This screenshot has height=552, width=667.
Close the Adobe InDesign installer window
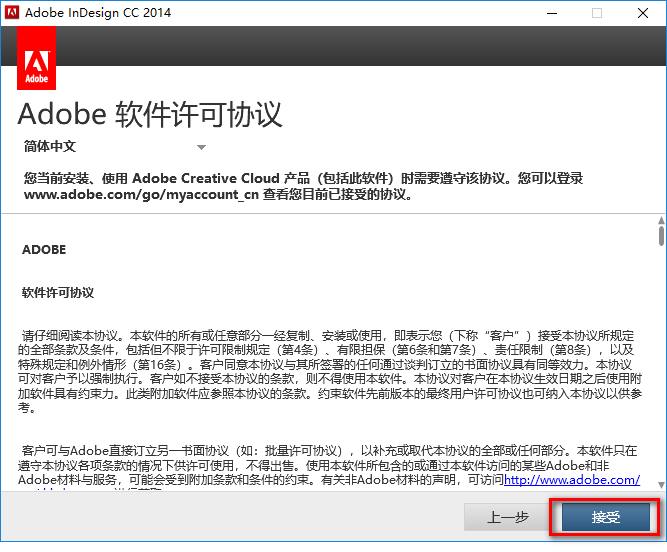[643, 14]
